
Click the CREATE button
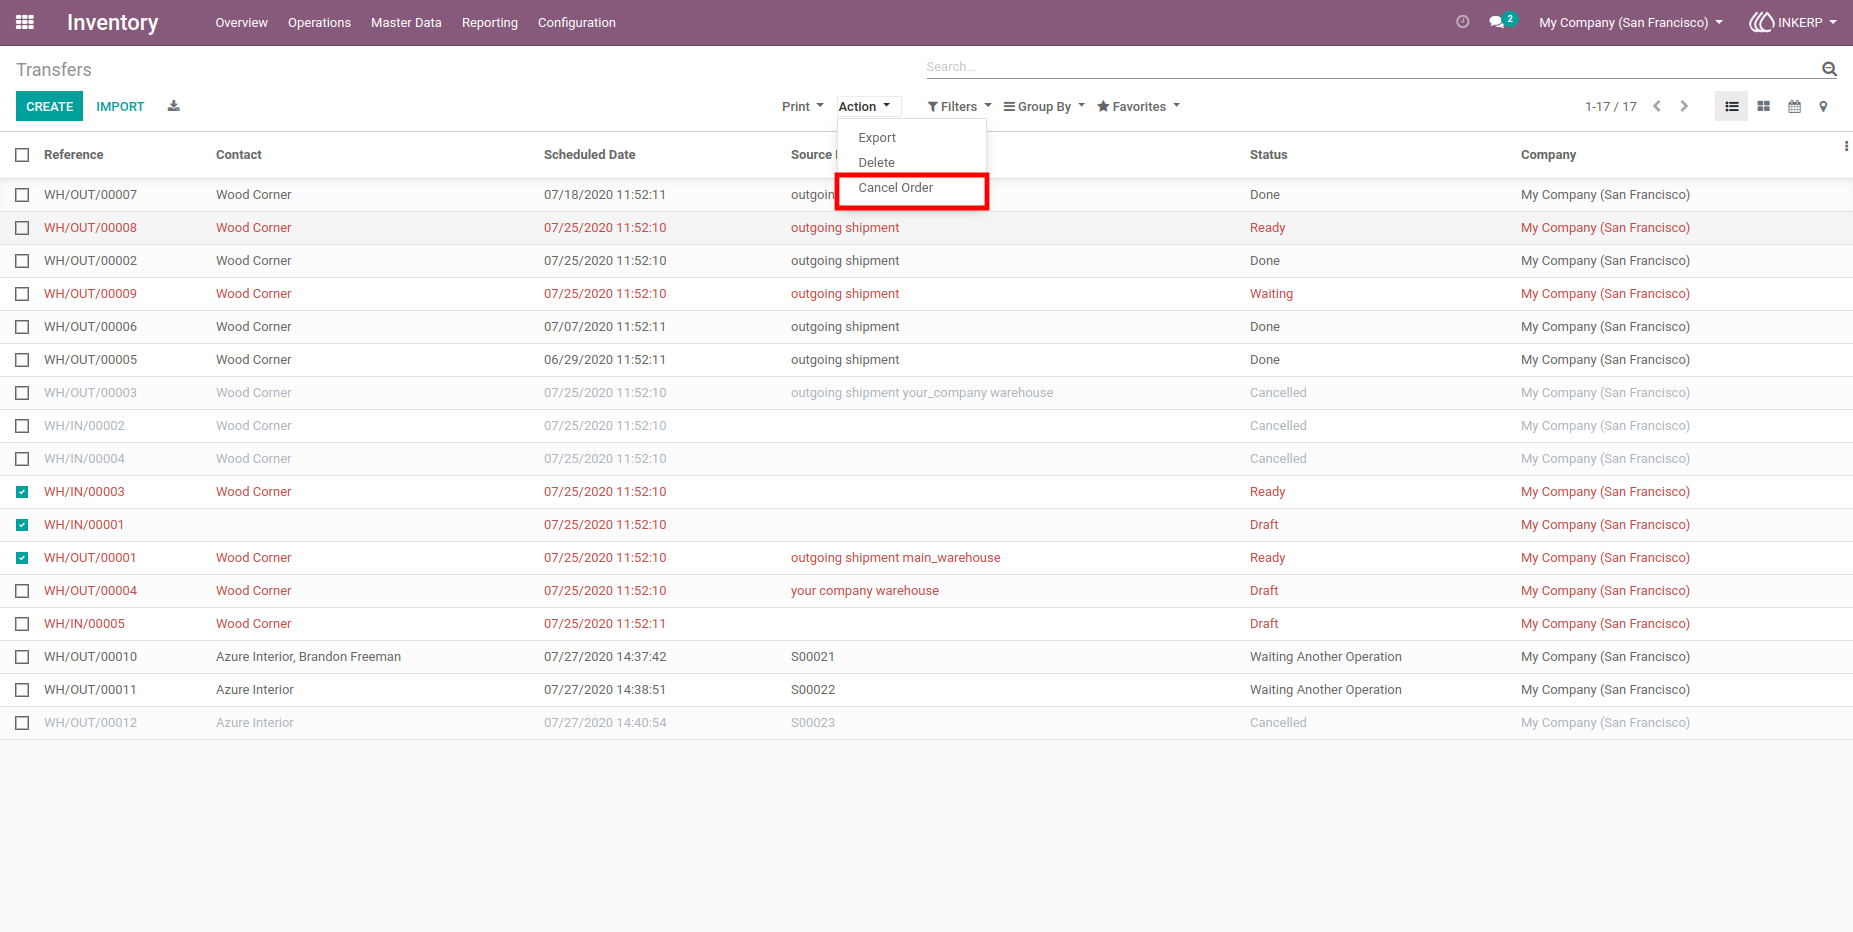tap(49, 106)
